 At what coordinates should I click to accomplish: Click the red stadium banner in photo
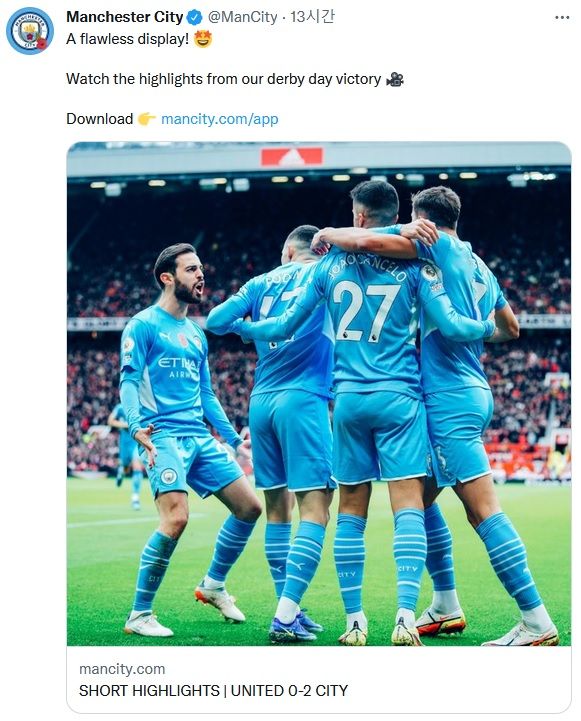pos(292,157)
